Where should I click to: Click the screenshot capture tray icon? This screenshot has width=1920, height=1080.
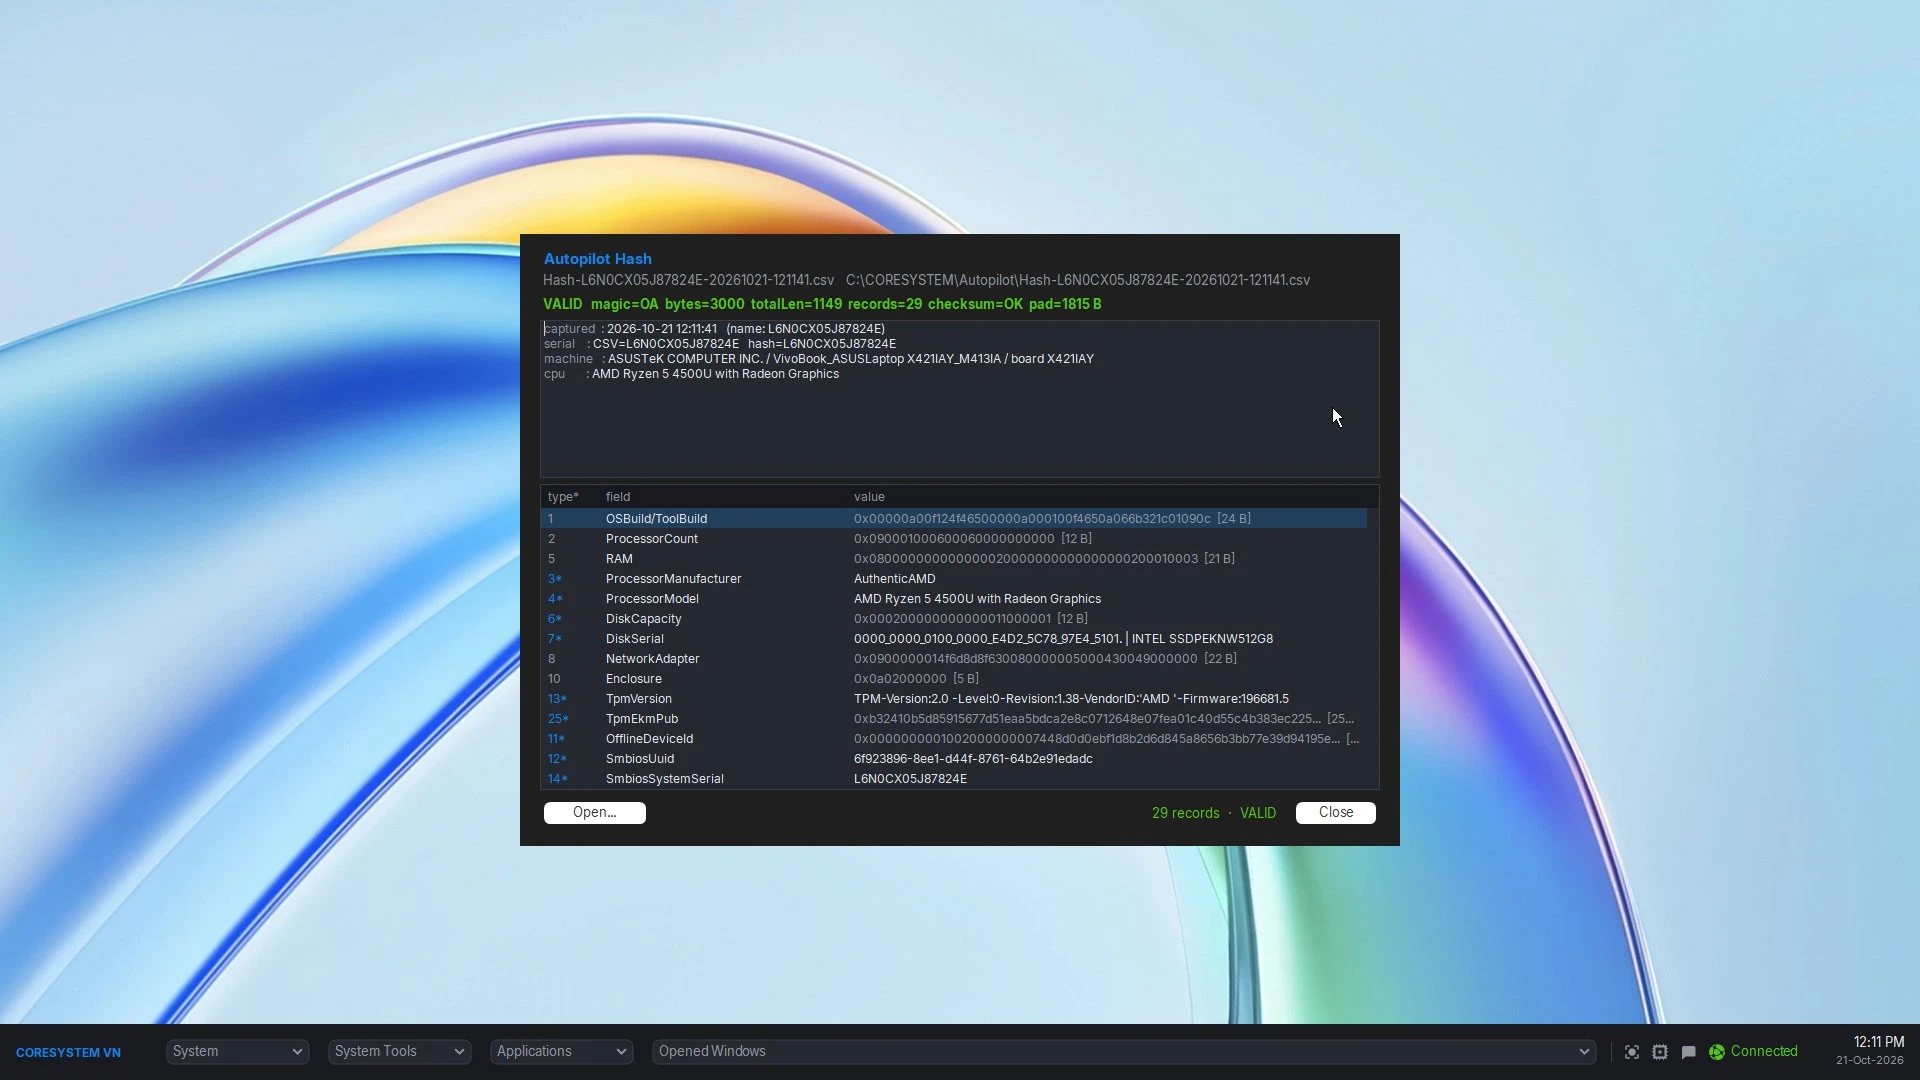(x=1631, y=1052)
